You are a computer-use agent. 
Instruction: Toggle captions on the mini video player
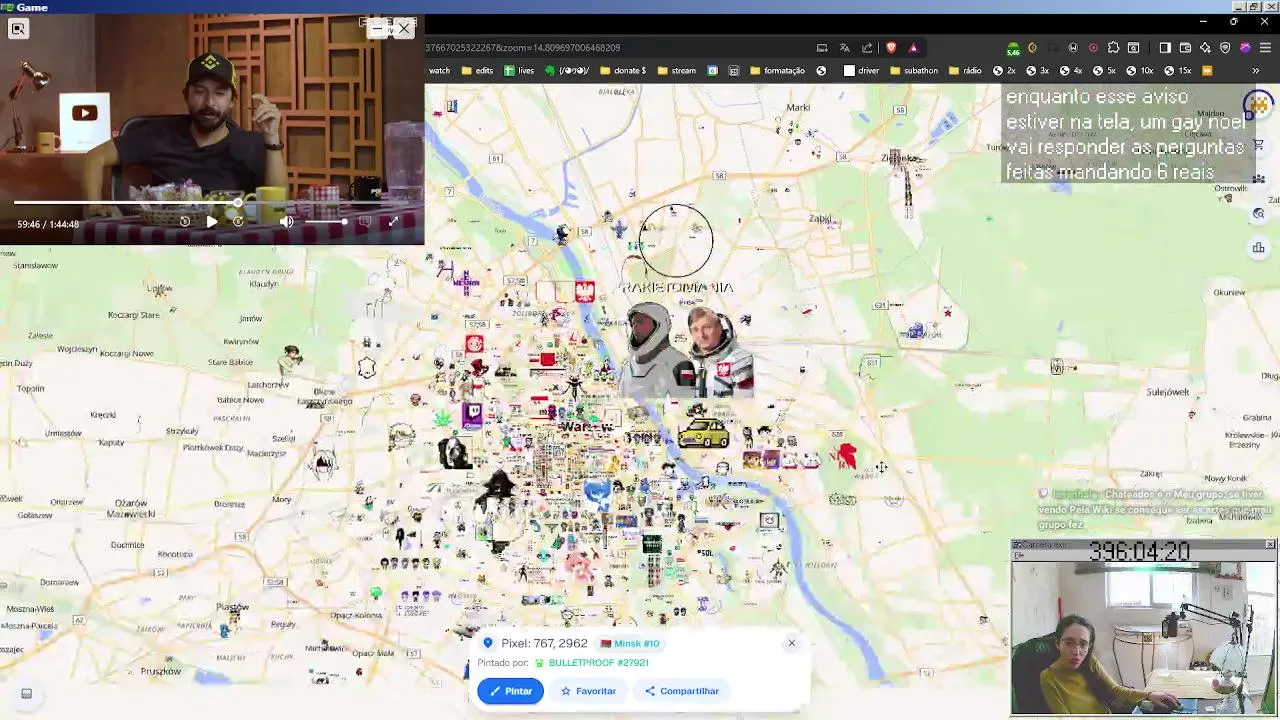click(x=365, y=222)
